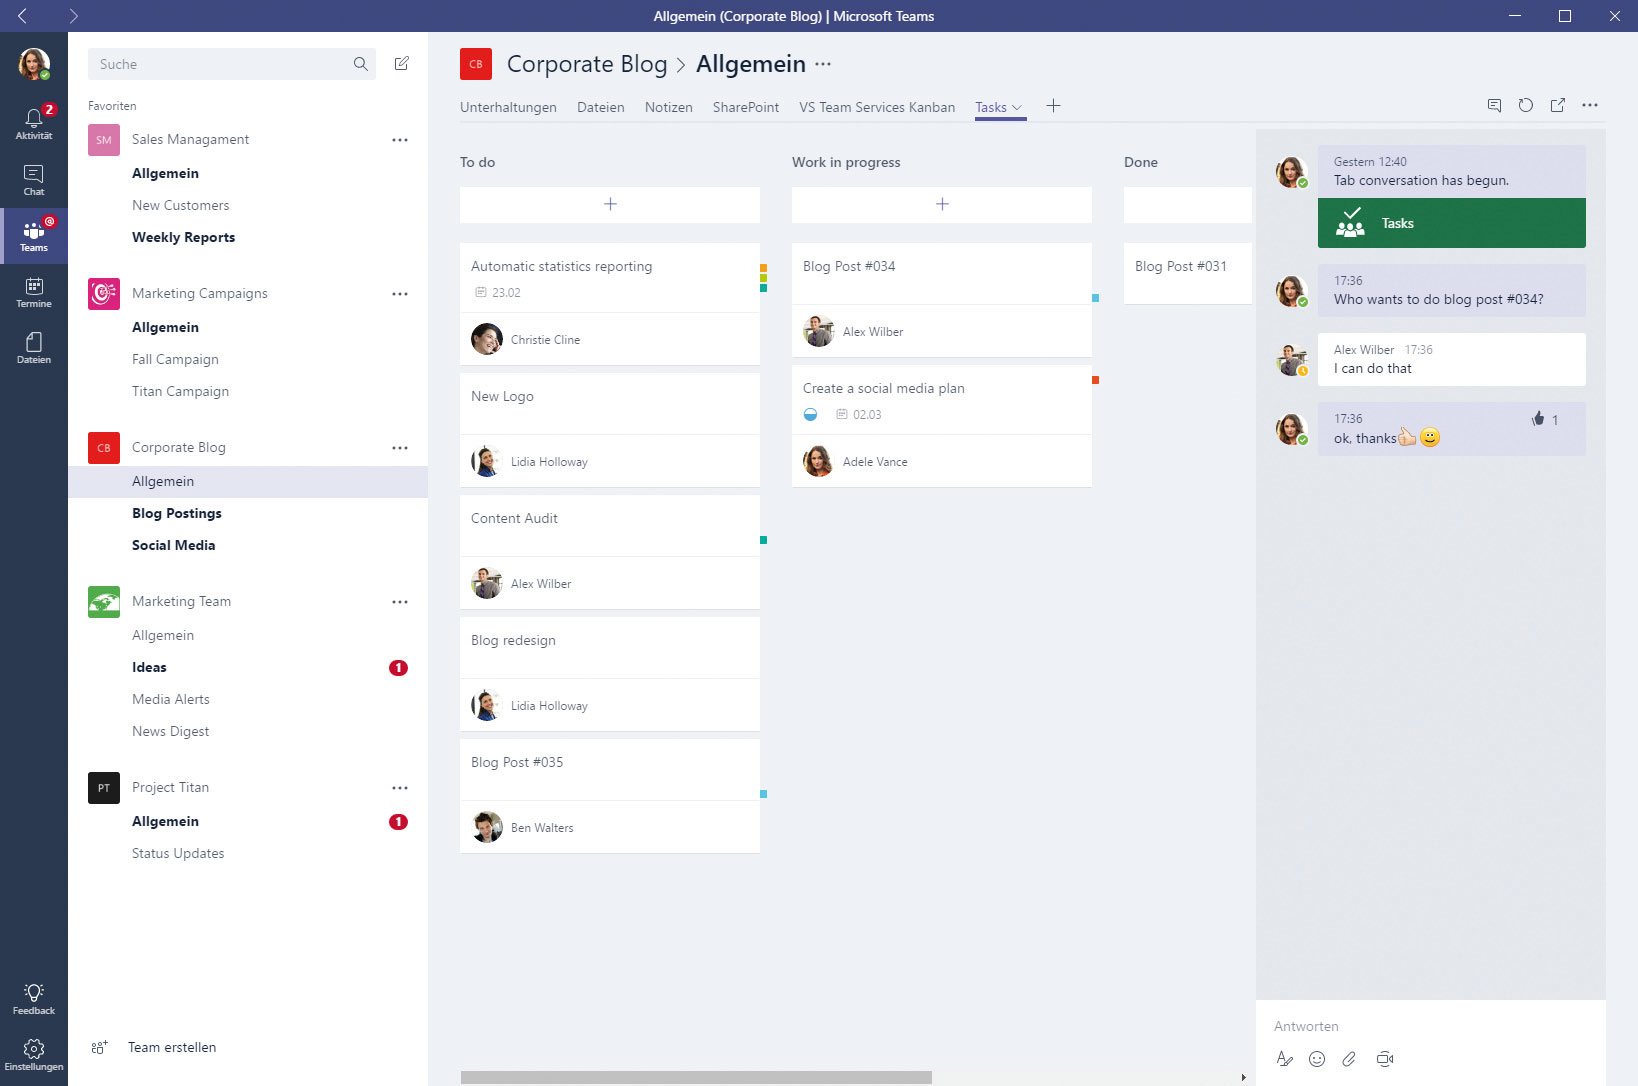The image size is (1638, 1086).
Task: Click the horizontal scrollbar below the board
Action: pos(696,1077)
